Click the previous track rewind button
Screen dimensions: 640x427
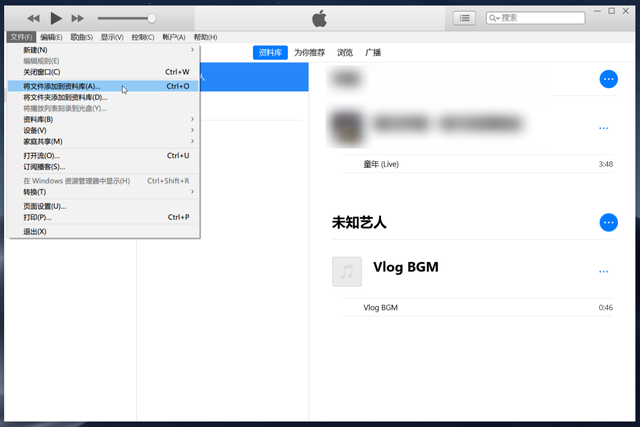(33, 18)
